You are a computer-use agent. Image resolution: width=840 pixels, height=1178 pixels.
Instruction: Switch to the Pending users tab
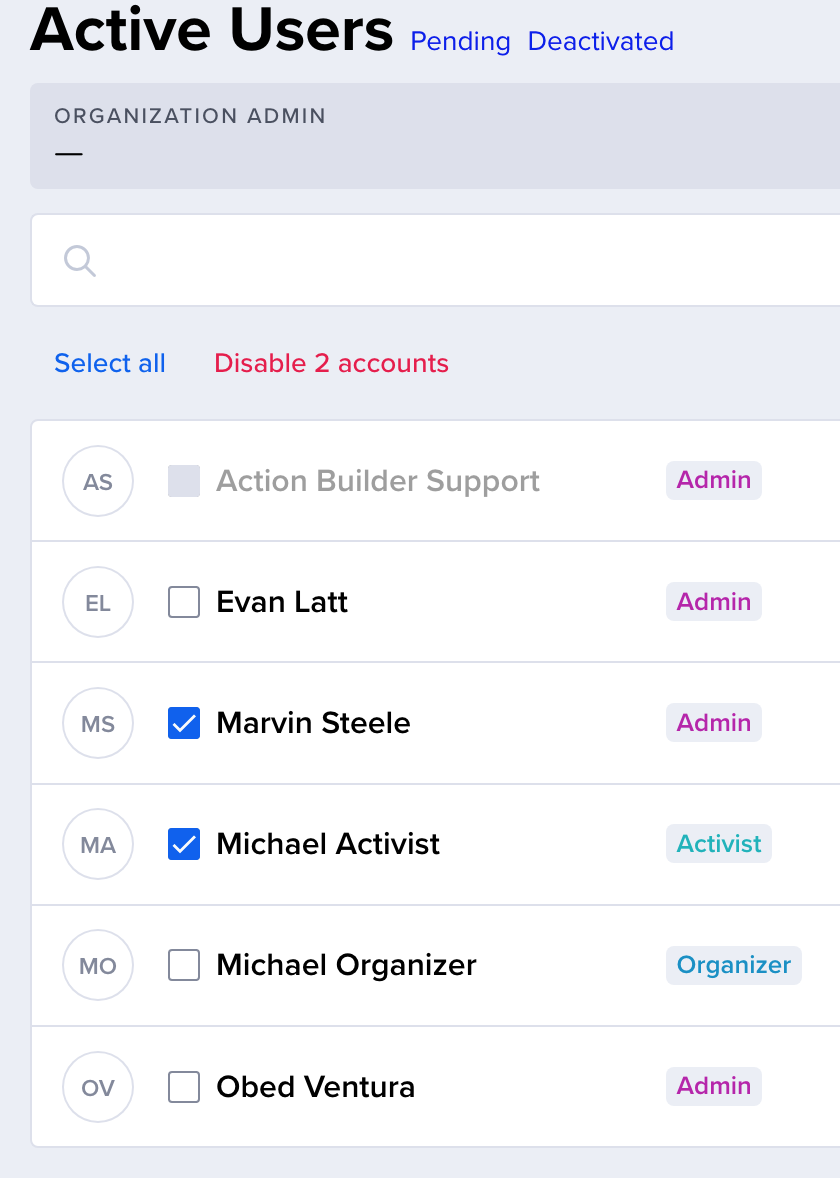(x=461, y=41)
